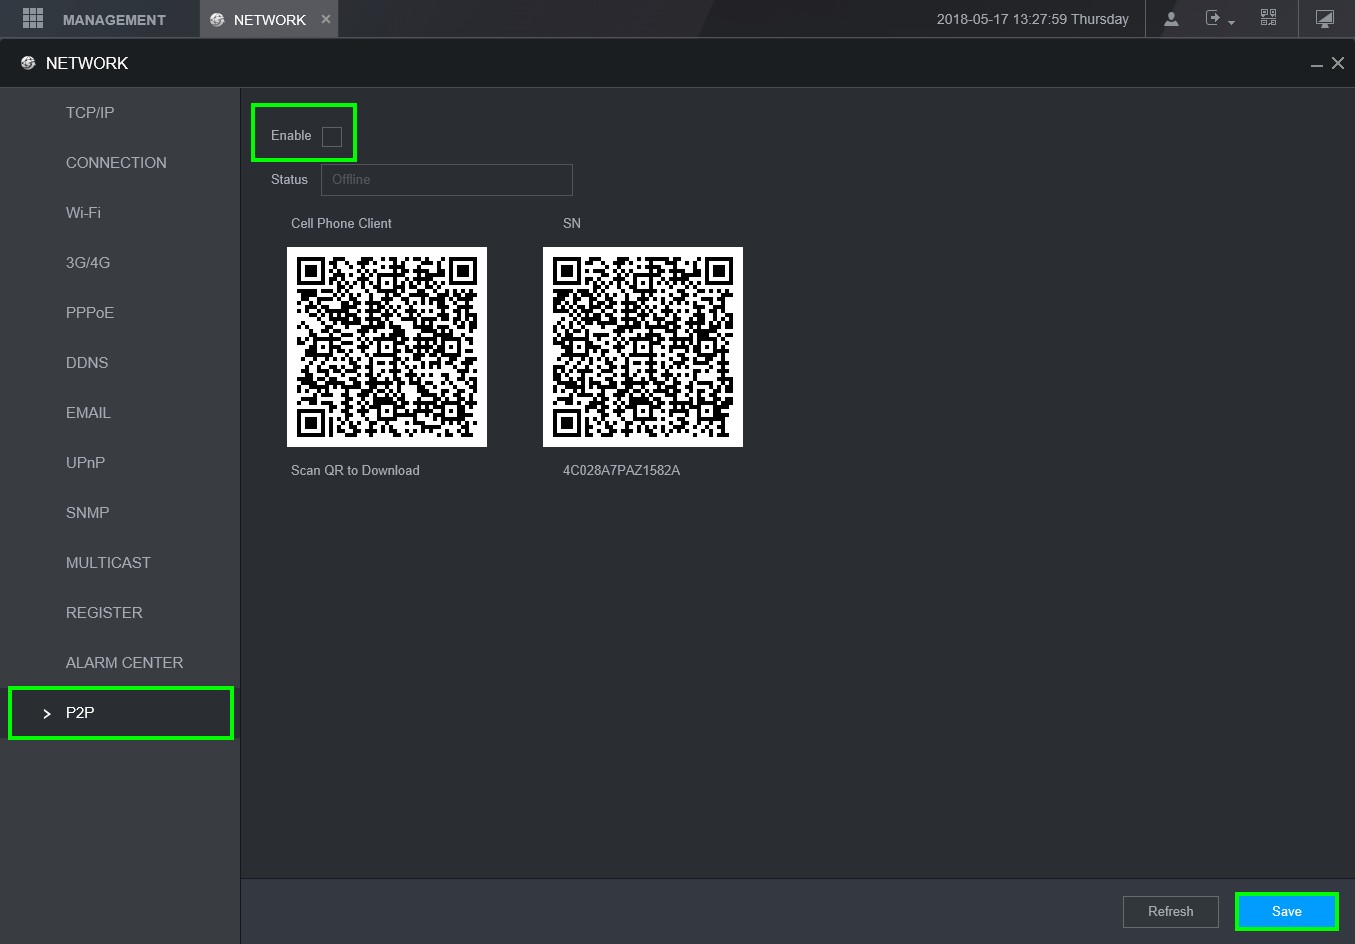Image resolution: width=1355 pixels, height=944 pixels.
Task: Go to DDNS settings
Action: click(x=87, y=362)
